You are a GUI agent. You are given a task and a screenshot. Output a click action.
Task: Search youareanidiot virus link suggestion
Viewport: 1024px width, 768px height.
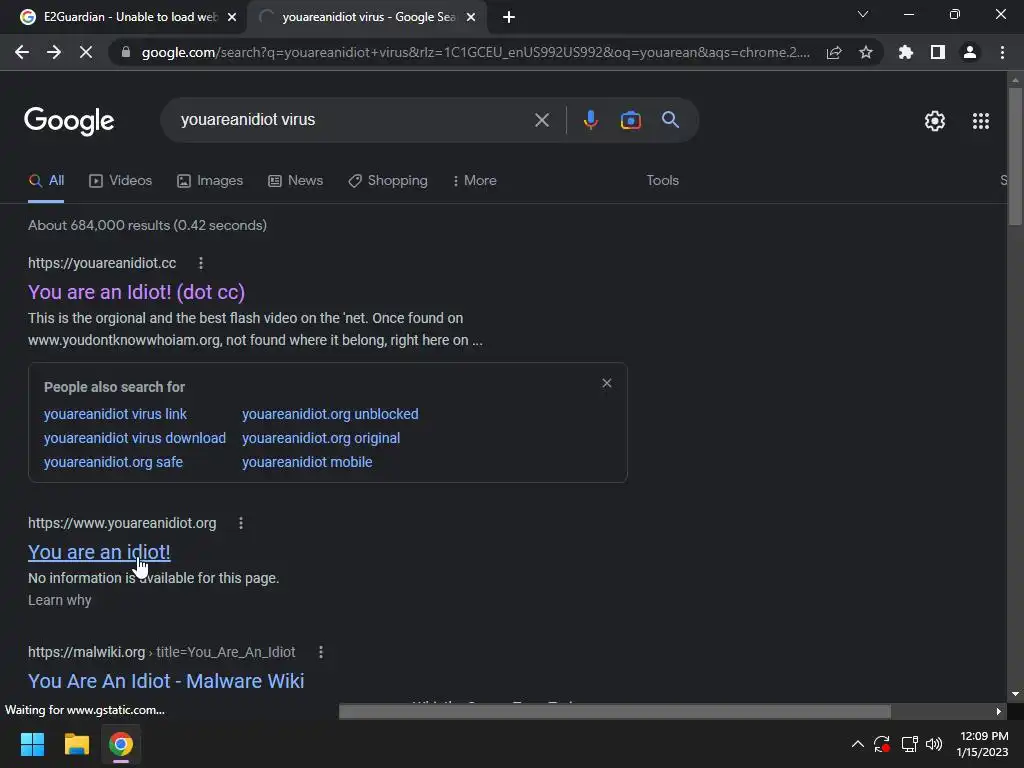(115, 414)
